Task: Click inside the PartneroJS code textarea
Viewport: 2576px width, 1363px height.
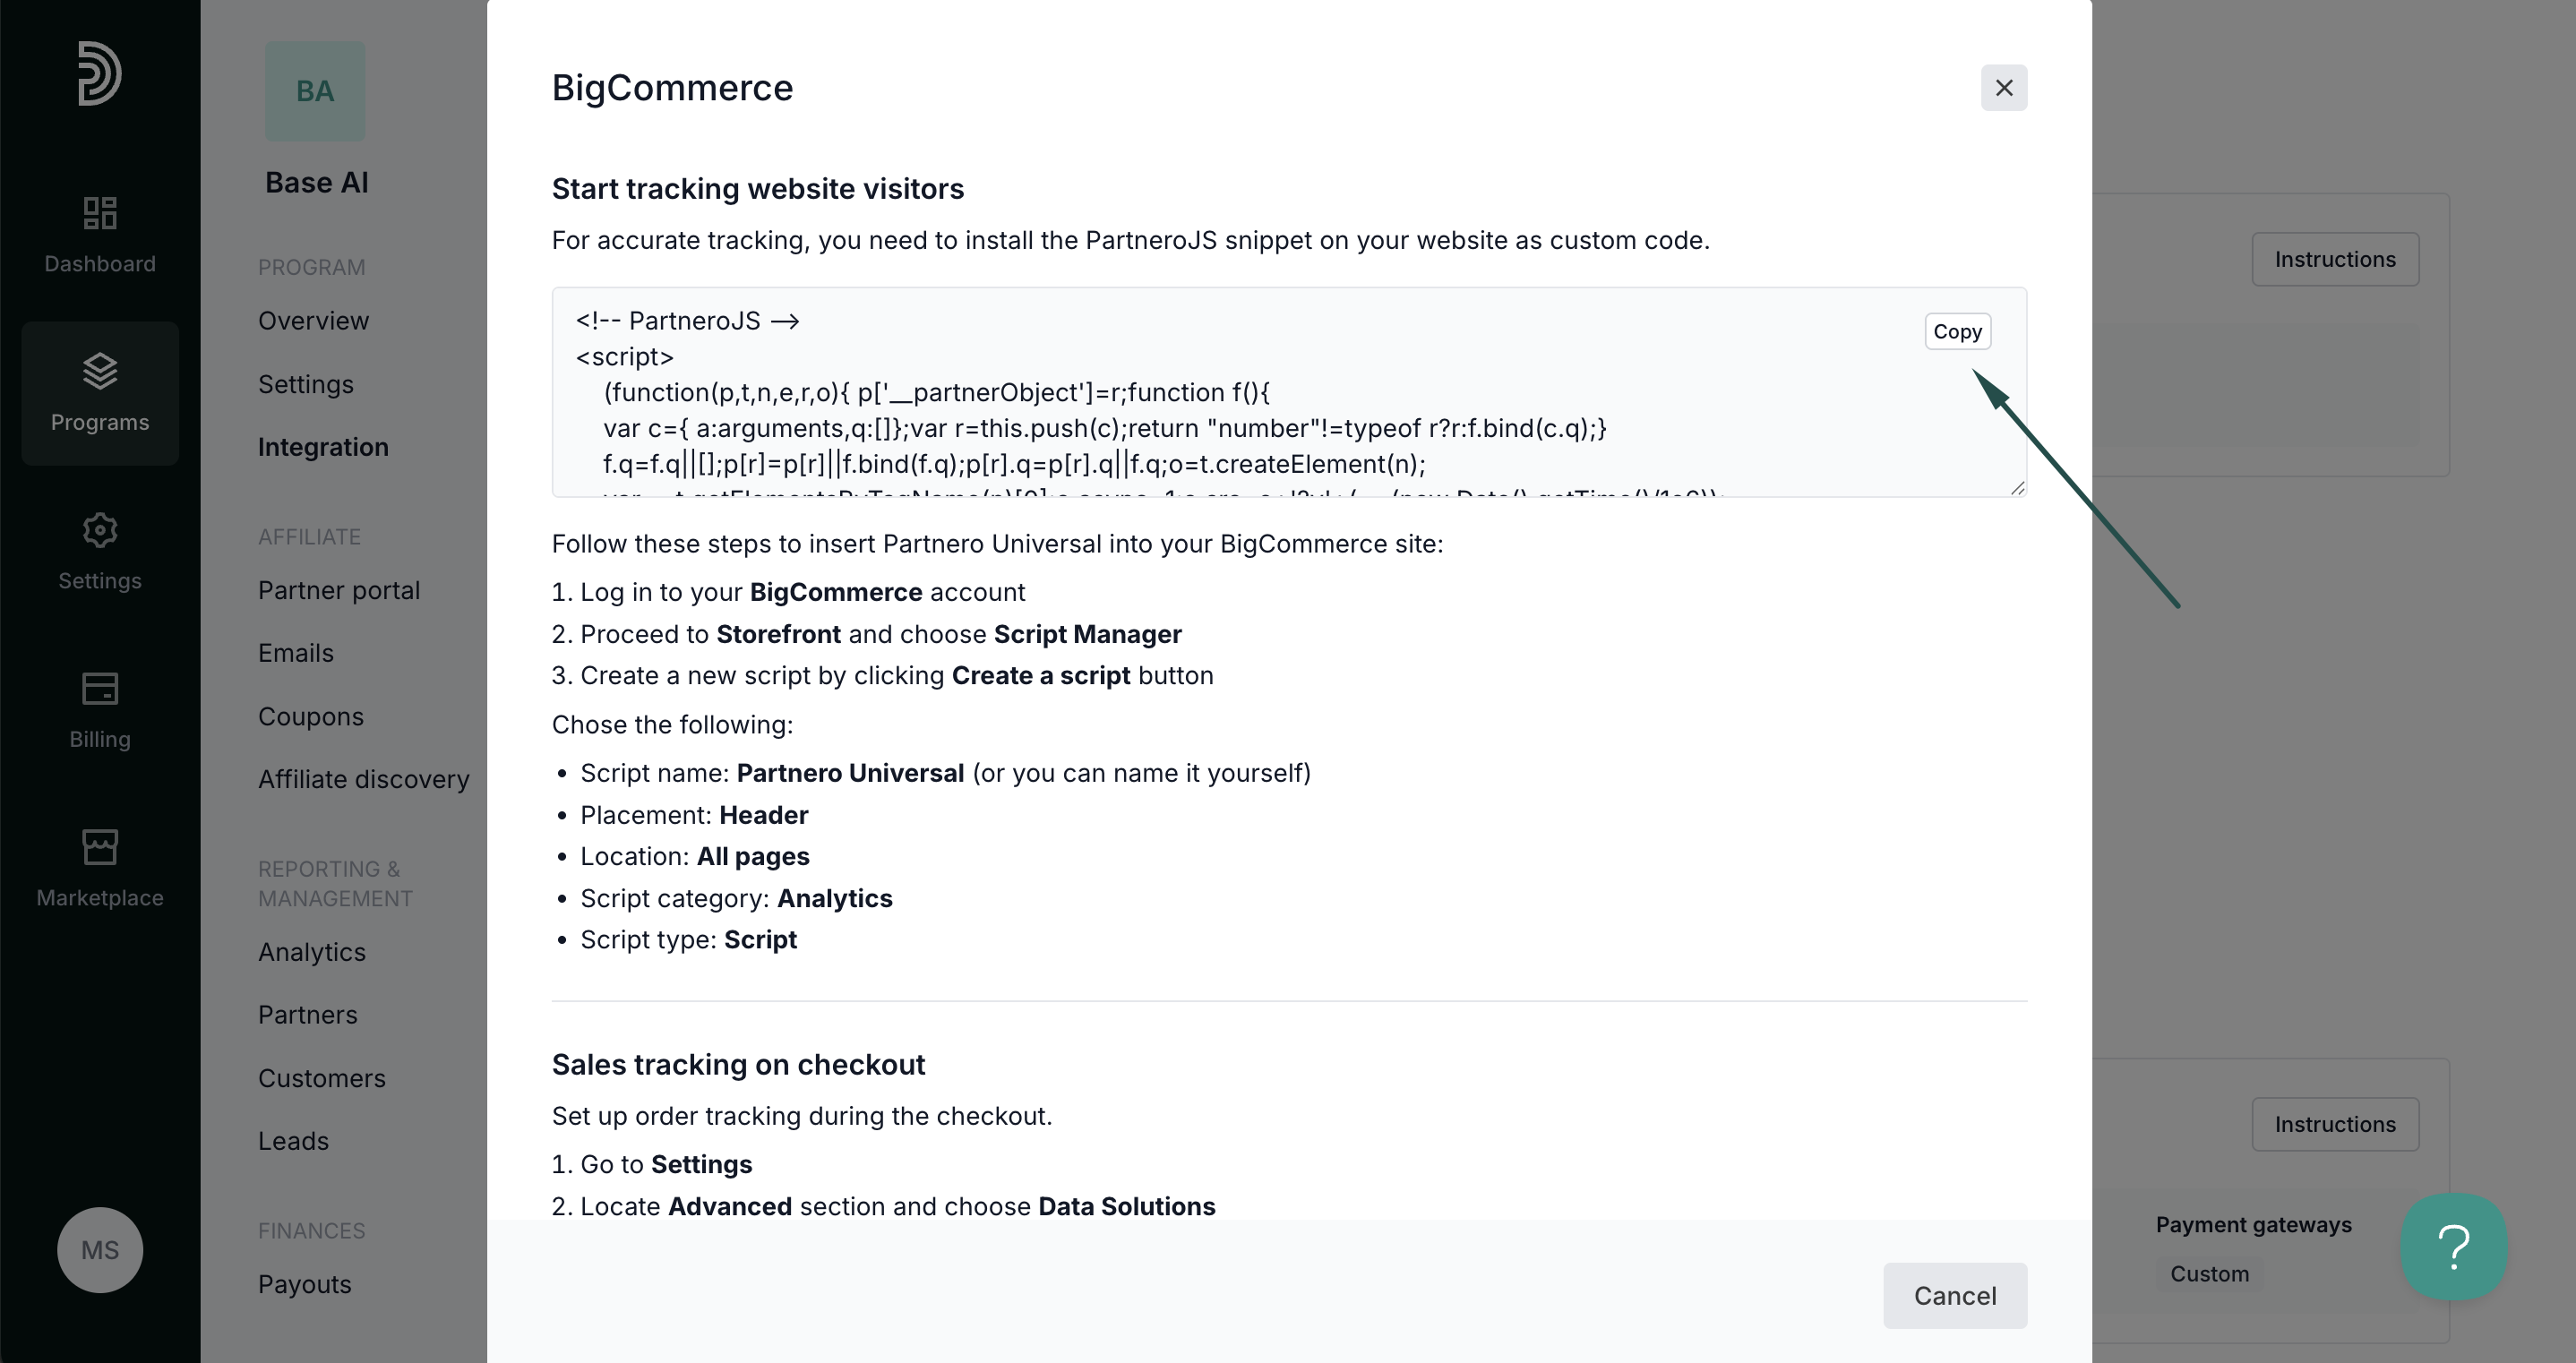Action: tap(1289, 392)
